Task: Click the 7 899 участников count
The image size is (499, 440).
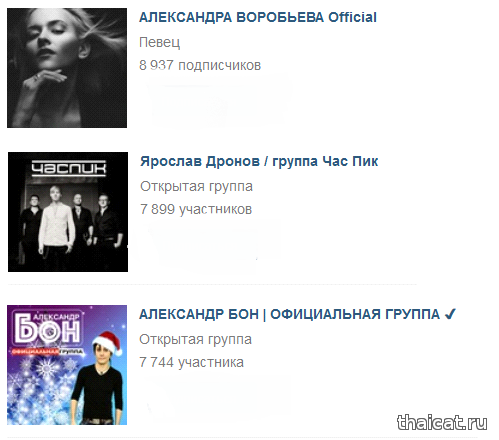Action: pyautogui.click(x=196, y=209)
